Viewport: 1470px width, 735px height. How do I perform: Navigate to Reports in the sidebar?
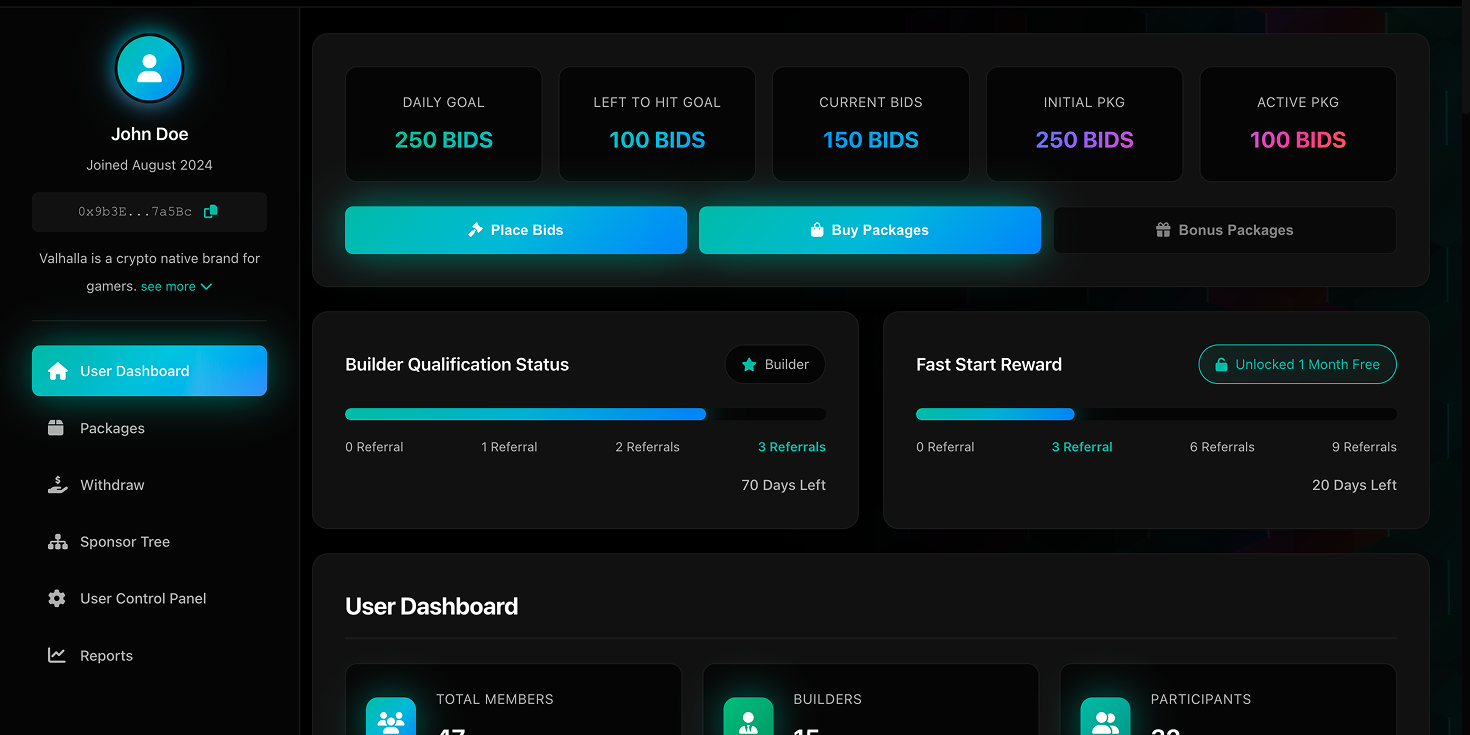tap(106, 655)
